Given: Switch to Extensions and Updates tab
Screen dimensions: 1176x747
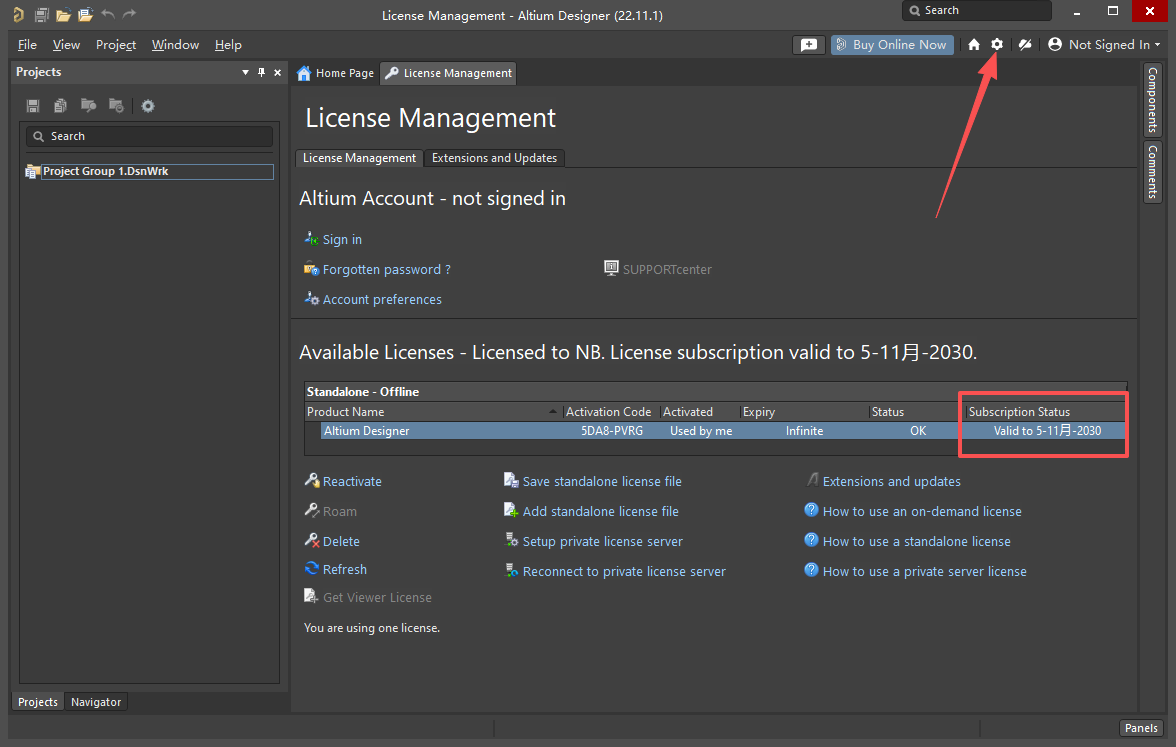Looking at the screenshot, I should pos(494,158).
